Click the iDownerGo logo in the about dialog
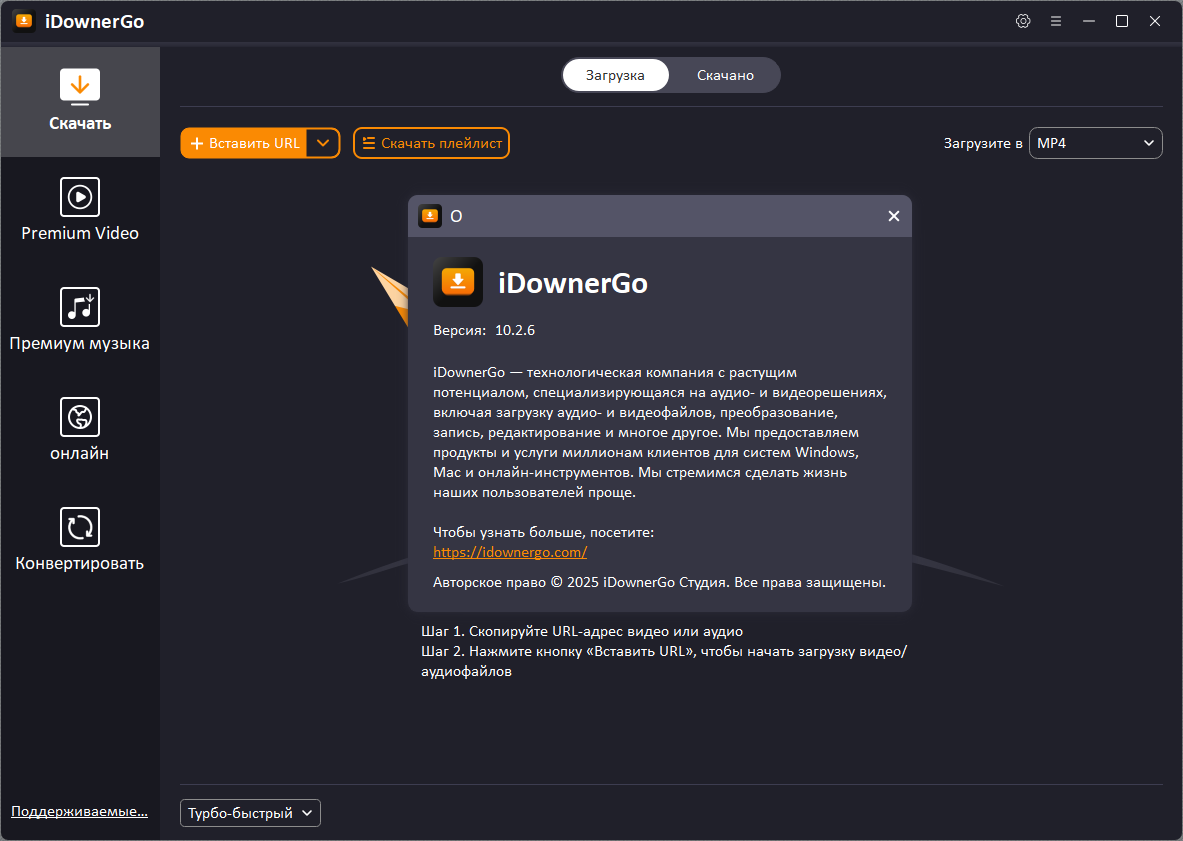Screen dimensions: 1183x841 pos(457,282)
